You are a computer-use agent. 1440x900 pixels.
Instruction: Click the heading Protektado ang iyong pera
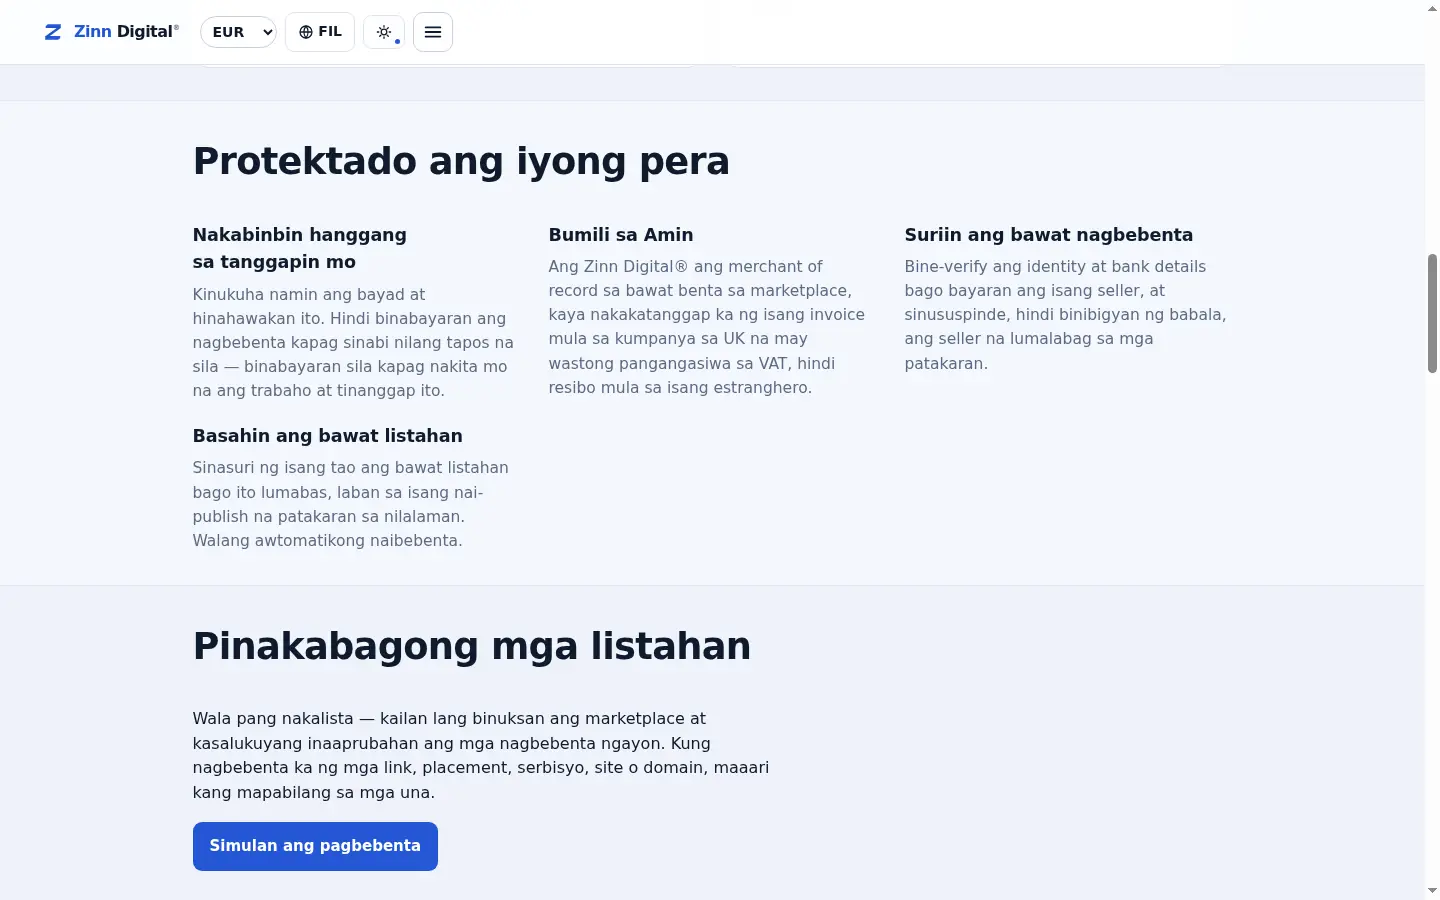tap(461, 161)
